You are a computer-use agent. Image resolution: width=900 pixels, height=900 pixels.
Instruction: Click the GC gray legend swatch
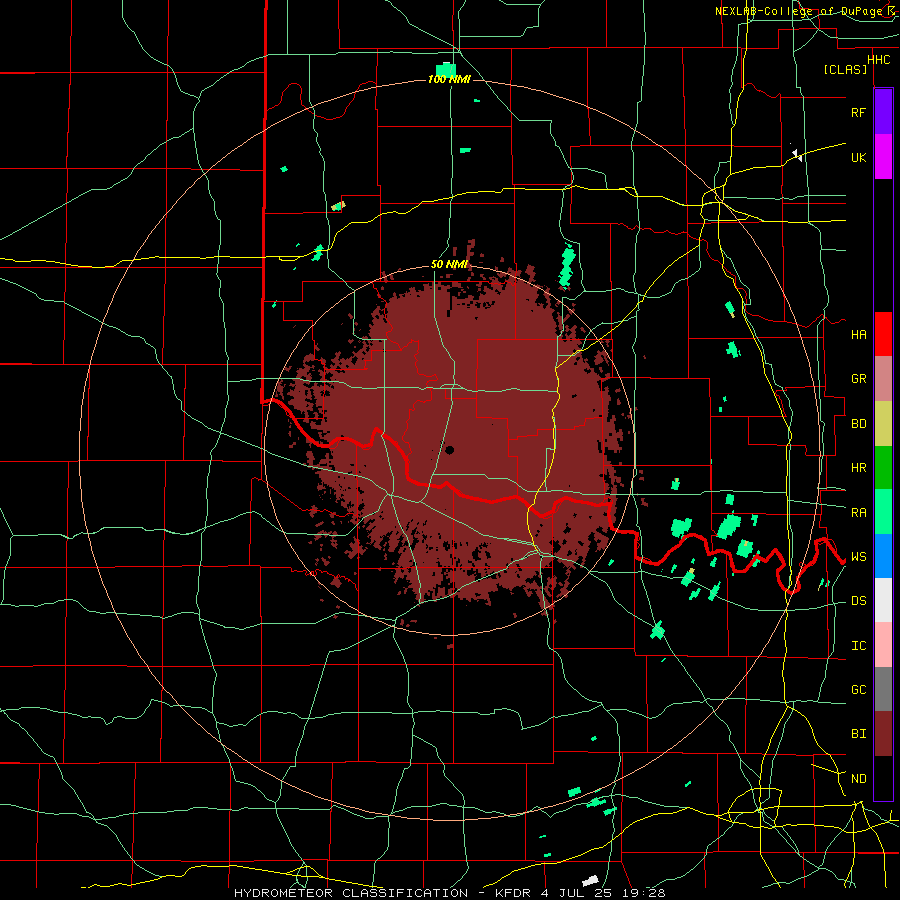coord(883,689)
